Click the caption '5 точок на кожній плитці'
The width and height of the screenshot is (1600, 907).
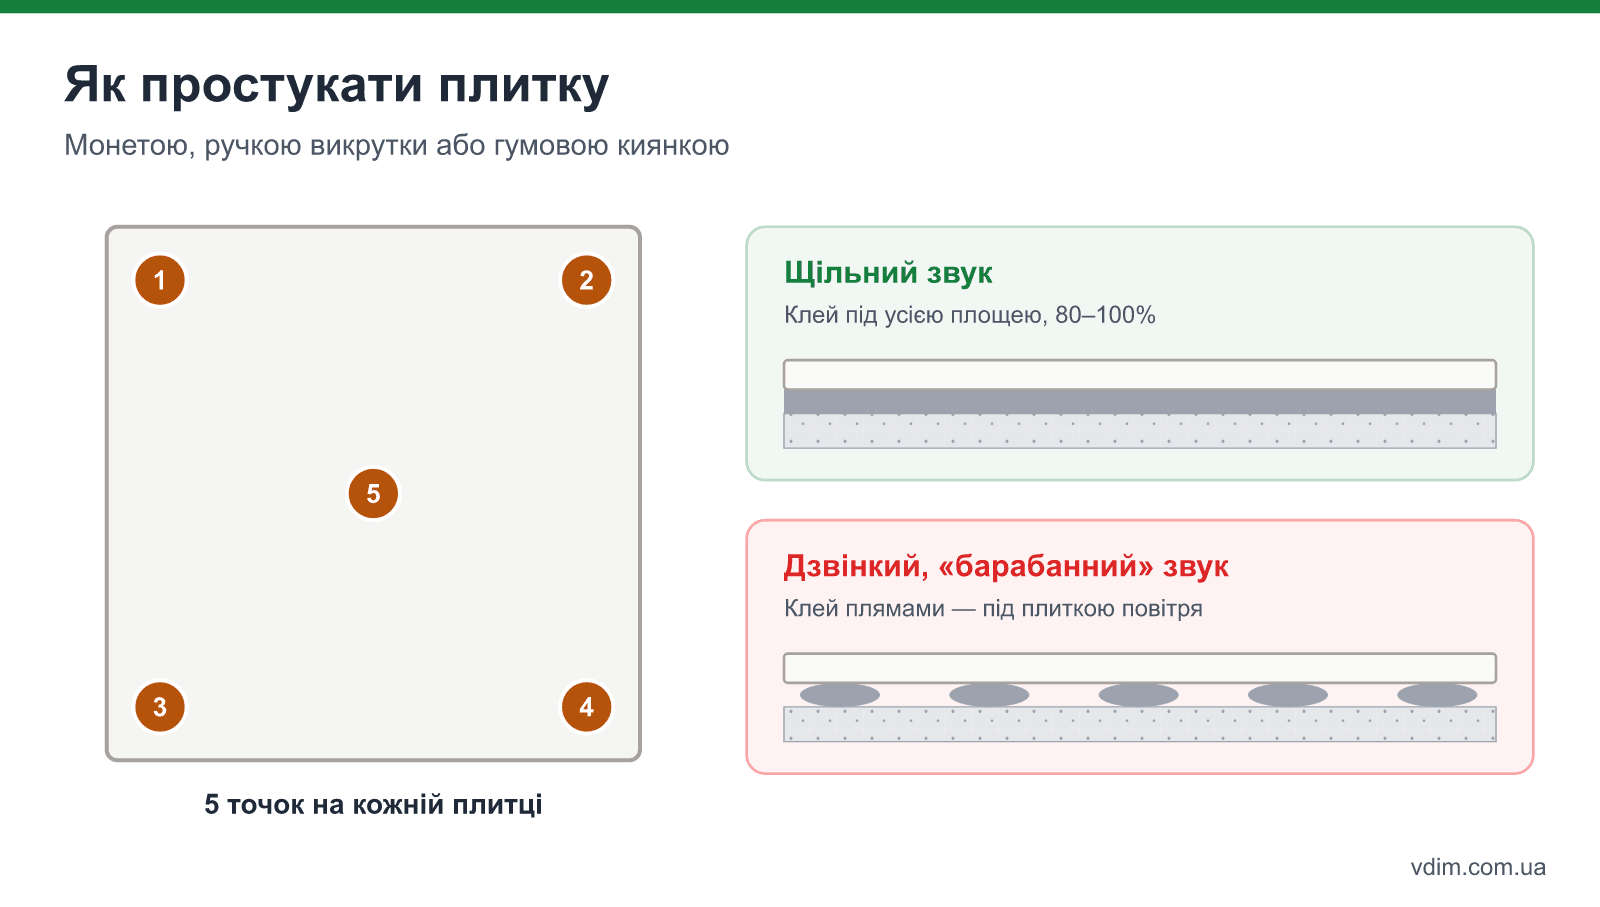[373, 804]
